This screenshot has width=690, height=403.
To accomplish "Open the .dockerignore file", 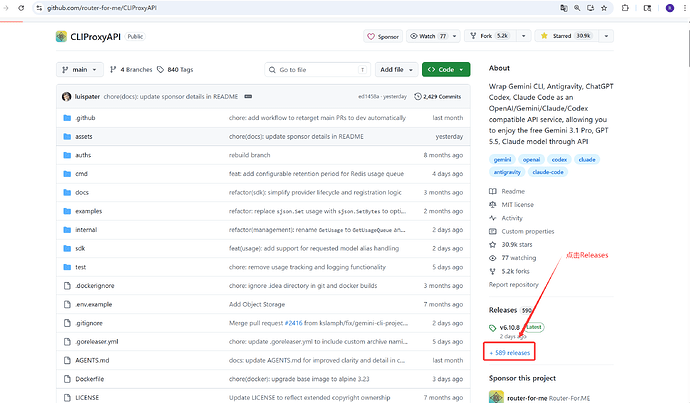I will click(95, 286).
